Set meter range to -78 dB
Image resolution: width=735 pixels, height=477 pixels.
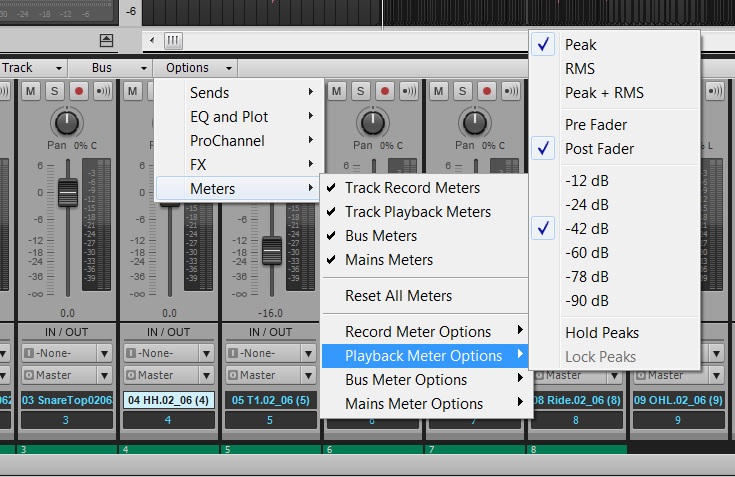[615, 276]
